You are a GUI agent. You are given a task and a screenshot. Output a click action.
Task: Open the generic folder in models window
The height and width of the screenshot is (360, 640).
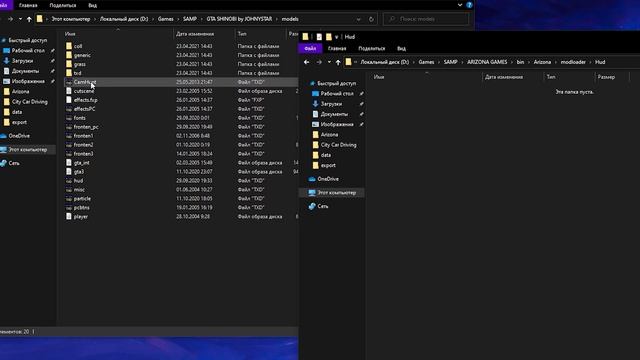click(x=82, y=55)
